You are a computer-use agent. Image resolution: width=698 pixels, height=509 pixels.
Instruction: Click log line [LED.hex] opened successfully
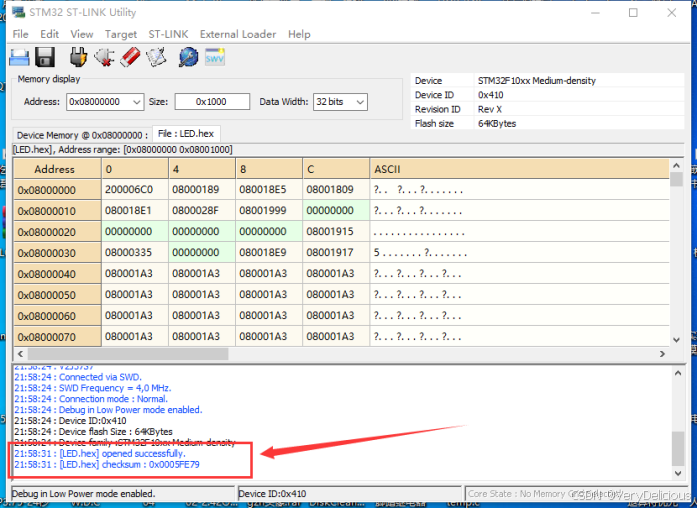(100, 454)
